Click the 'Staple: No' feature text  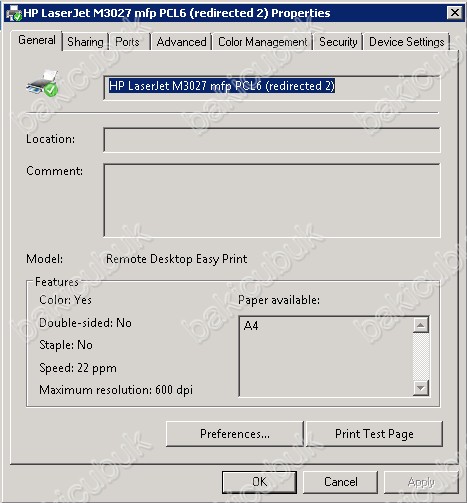point(66,345)
